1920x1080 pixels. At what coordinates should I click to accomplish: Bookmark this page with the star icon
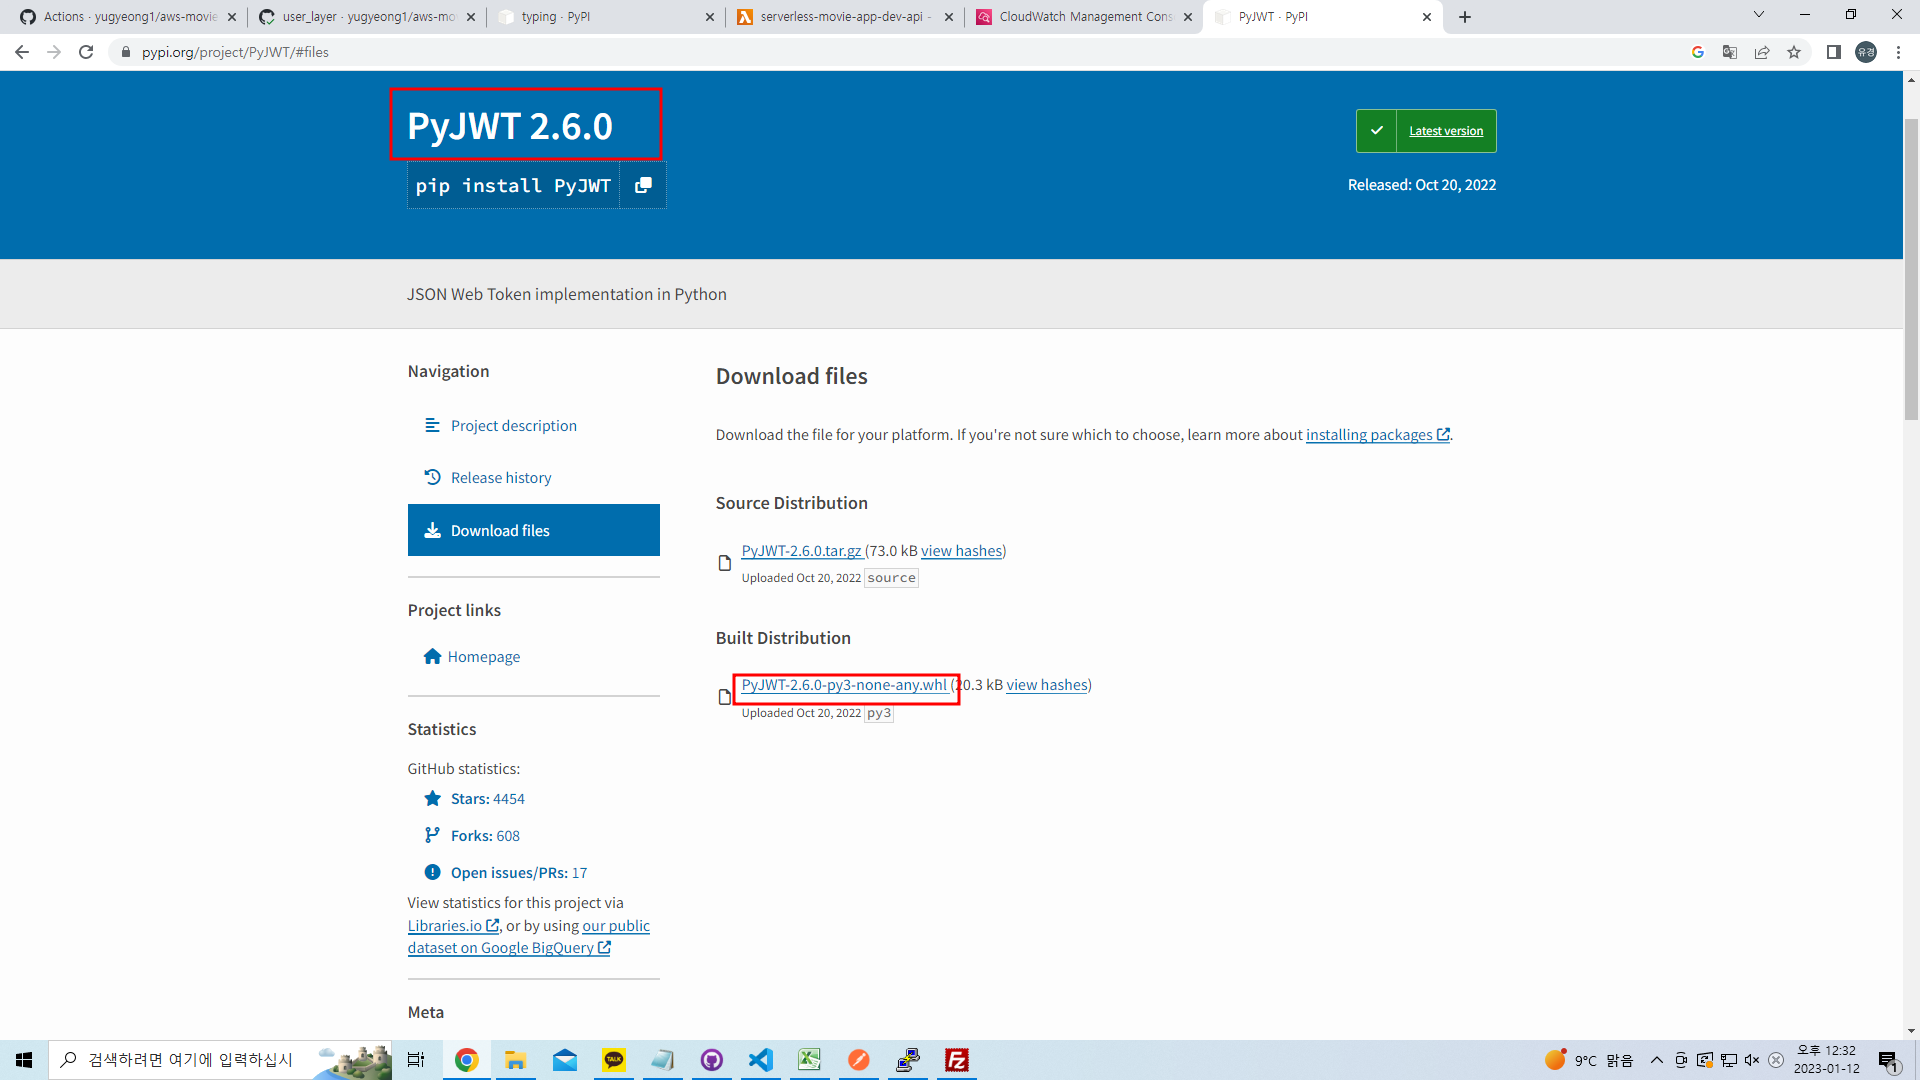tap(1794, 52)
